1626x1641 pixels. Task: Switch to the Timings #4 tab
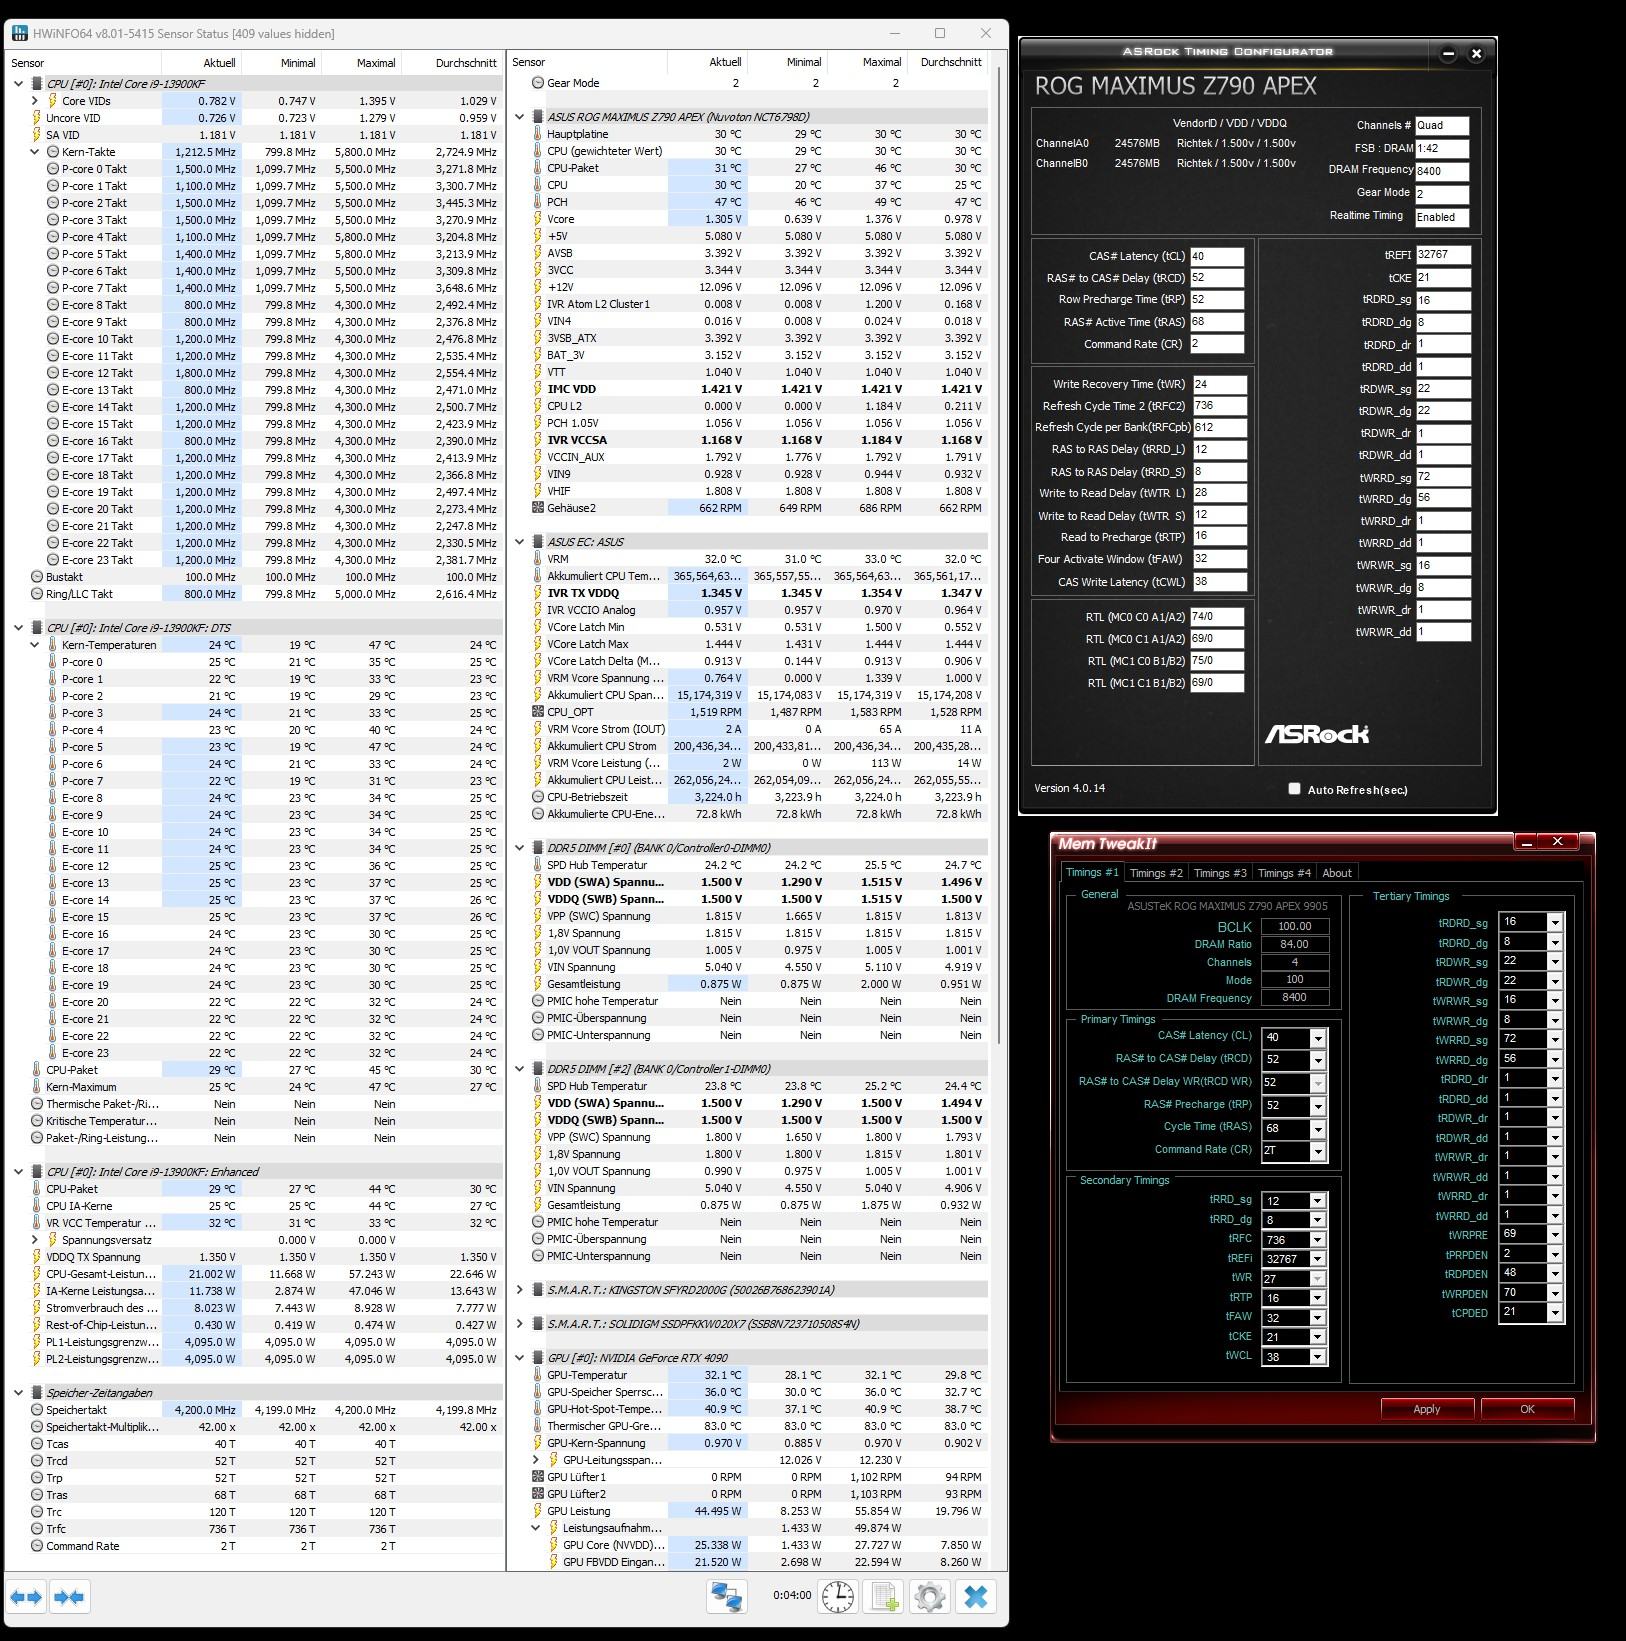click(x=1284, y=873)
